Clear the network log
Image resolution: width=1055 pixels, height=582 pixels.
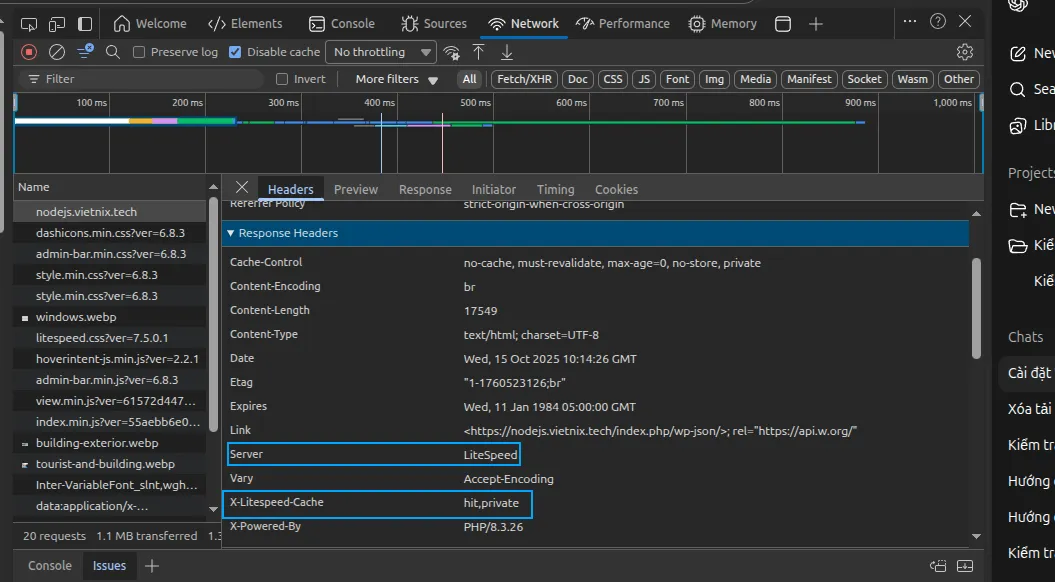(x=57, y=52)
